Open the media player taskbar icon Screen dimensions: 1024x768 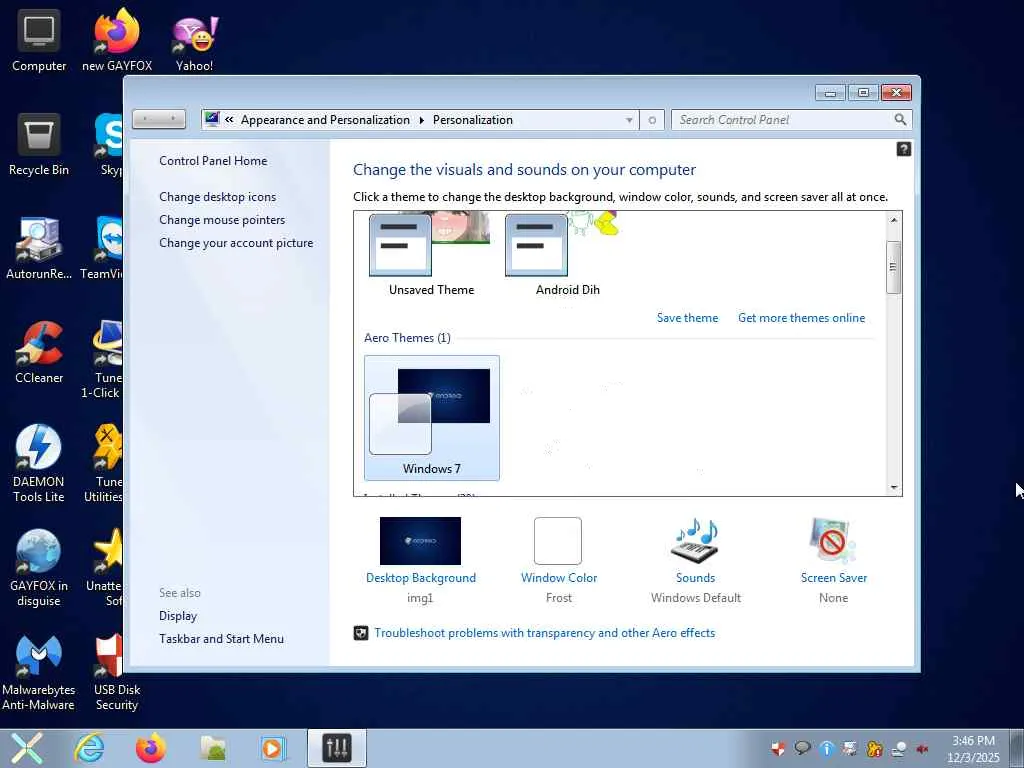tap(273, 748)
